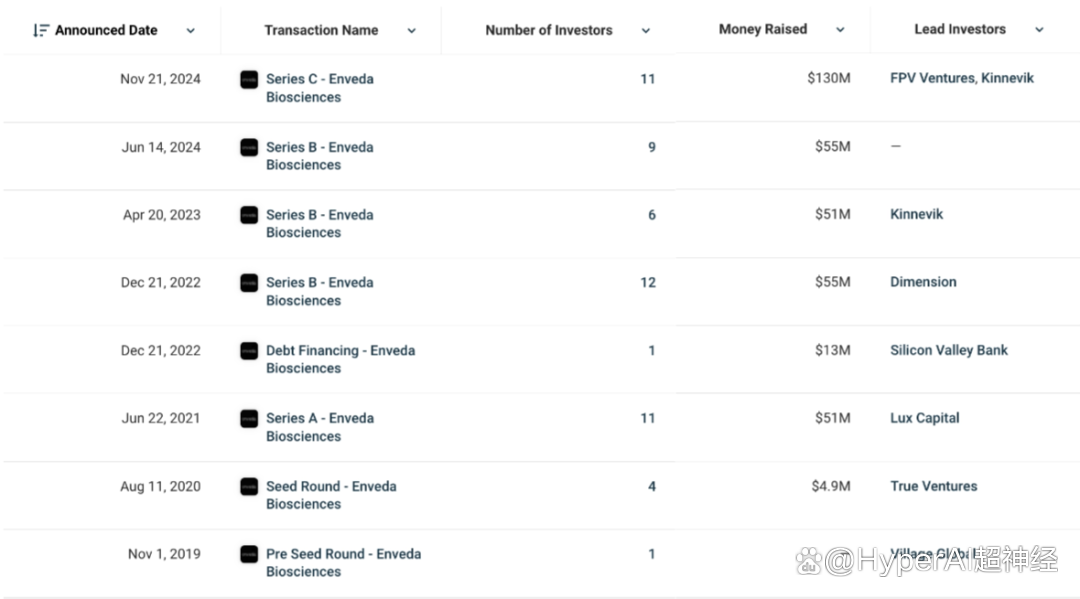1080x599 pixels.
Task: Click Enveda logo in Debt Financing row
Action: 249,351
